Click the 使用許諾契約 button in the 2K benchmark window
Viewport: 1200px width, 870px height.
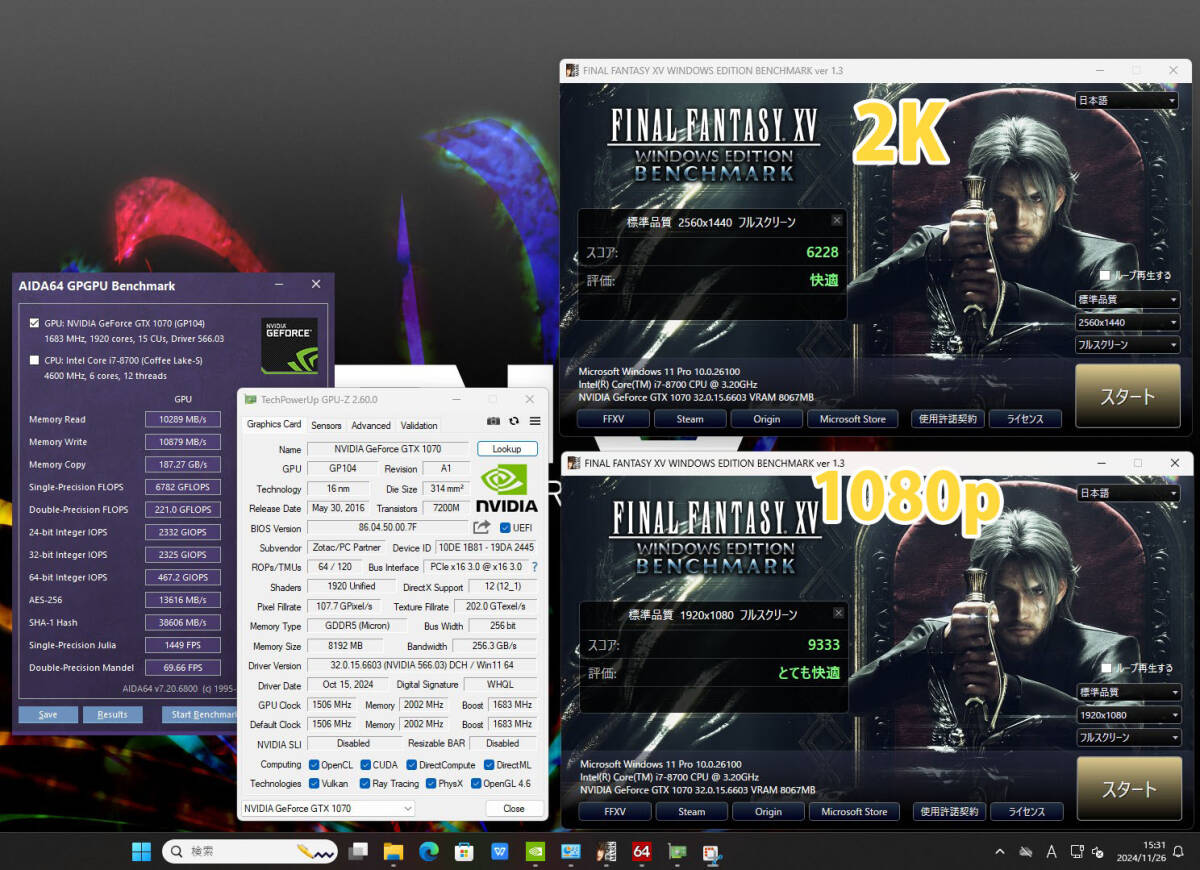[949, 419]
